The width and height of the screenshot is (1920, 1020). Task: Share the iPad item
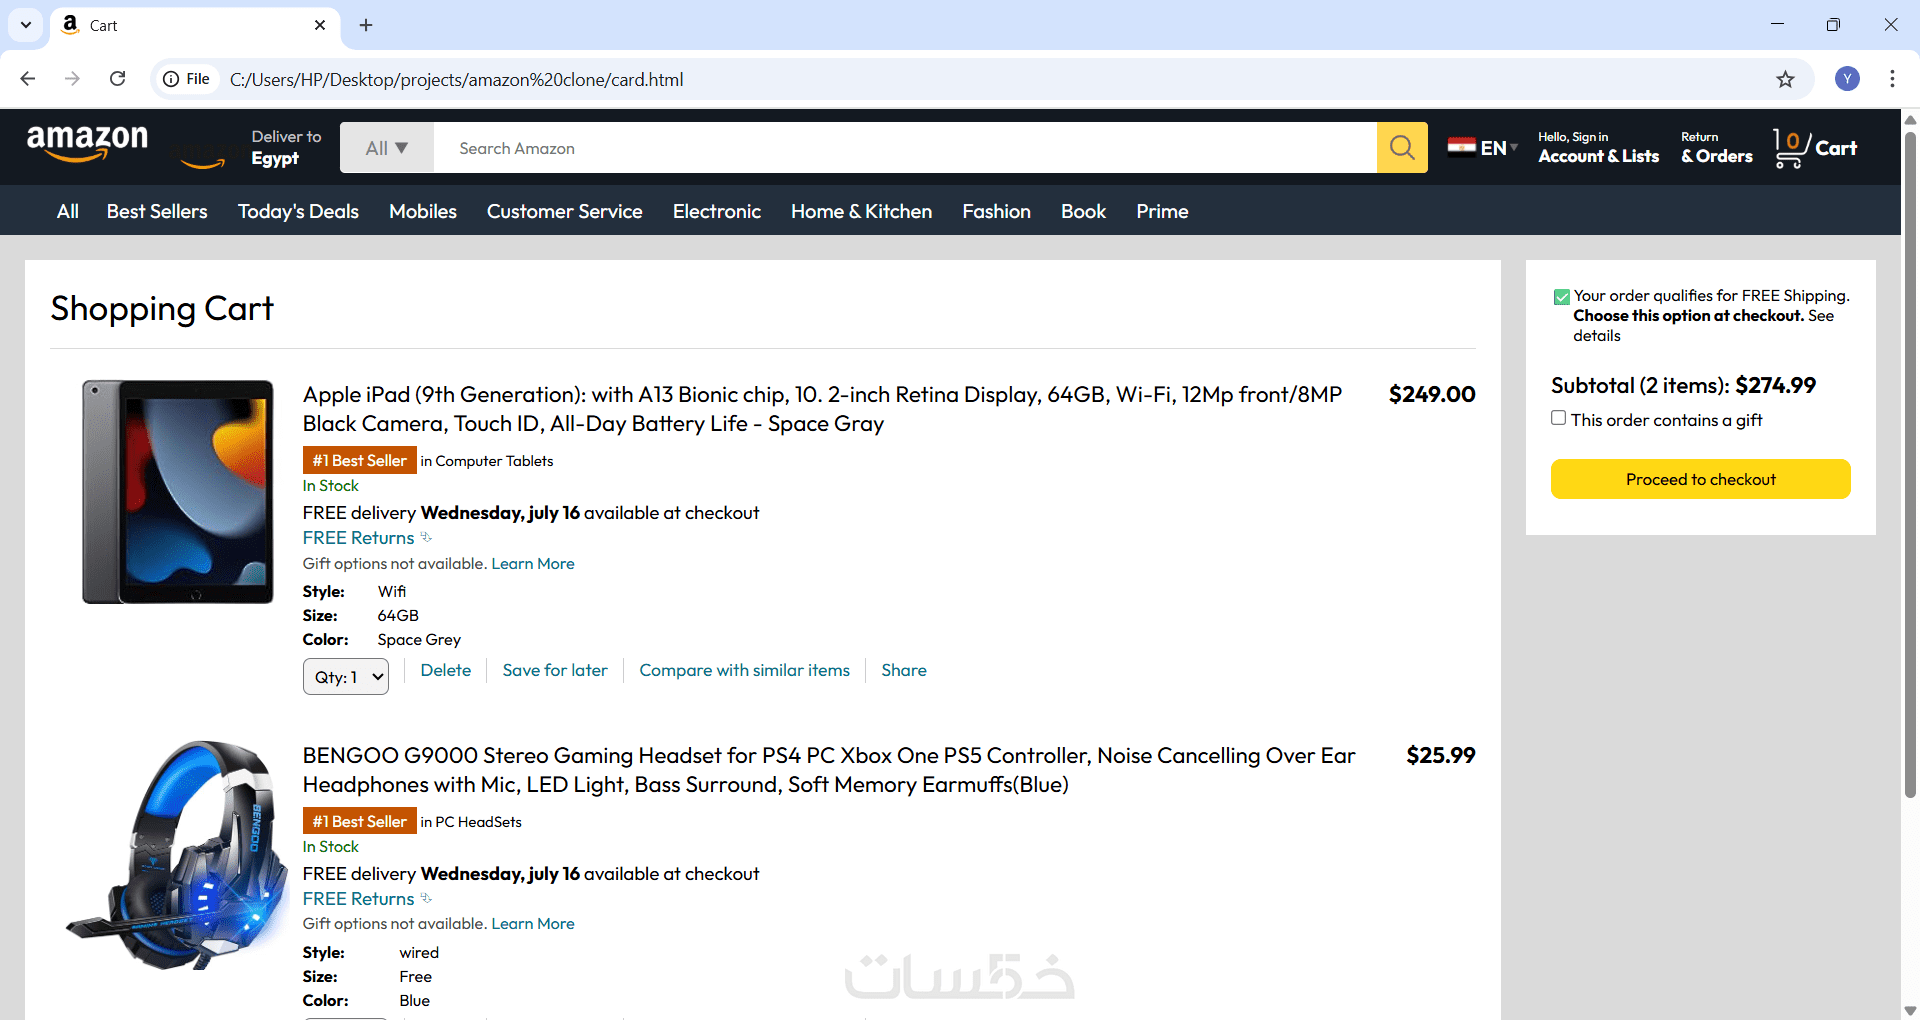[904, 670]
